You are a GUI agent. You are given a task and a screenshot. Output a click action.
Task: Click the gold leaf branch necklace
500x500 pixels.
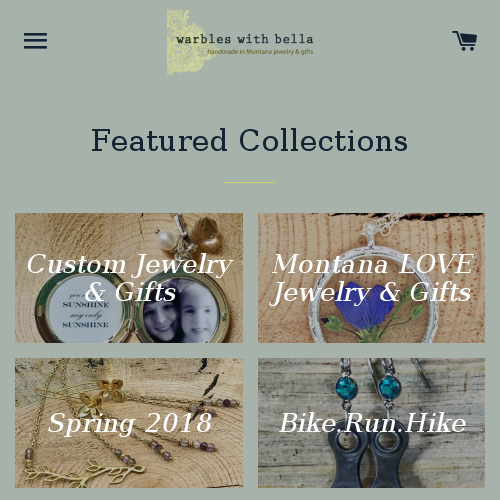85,473
